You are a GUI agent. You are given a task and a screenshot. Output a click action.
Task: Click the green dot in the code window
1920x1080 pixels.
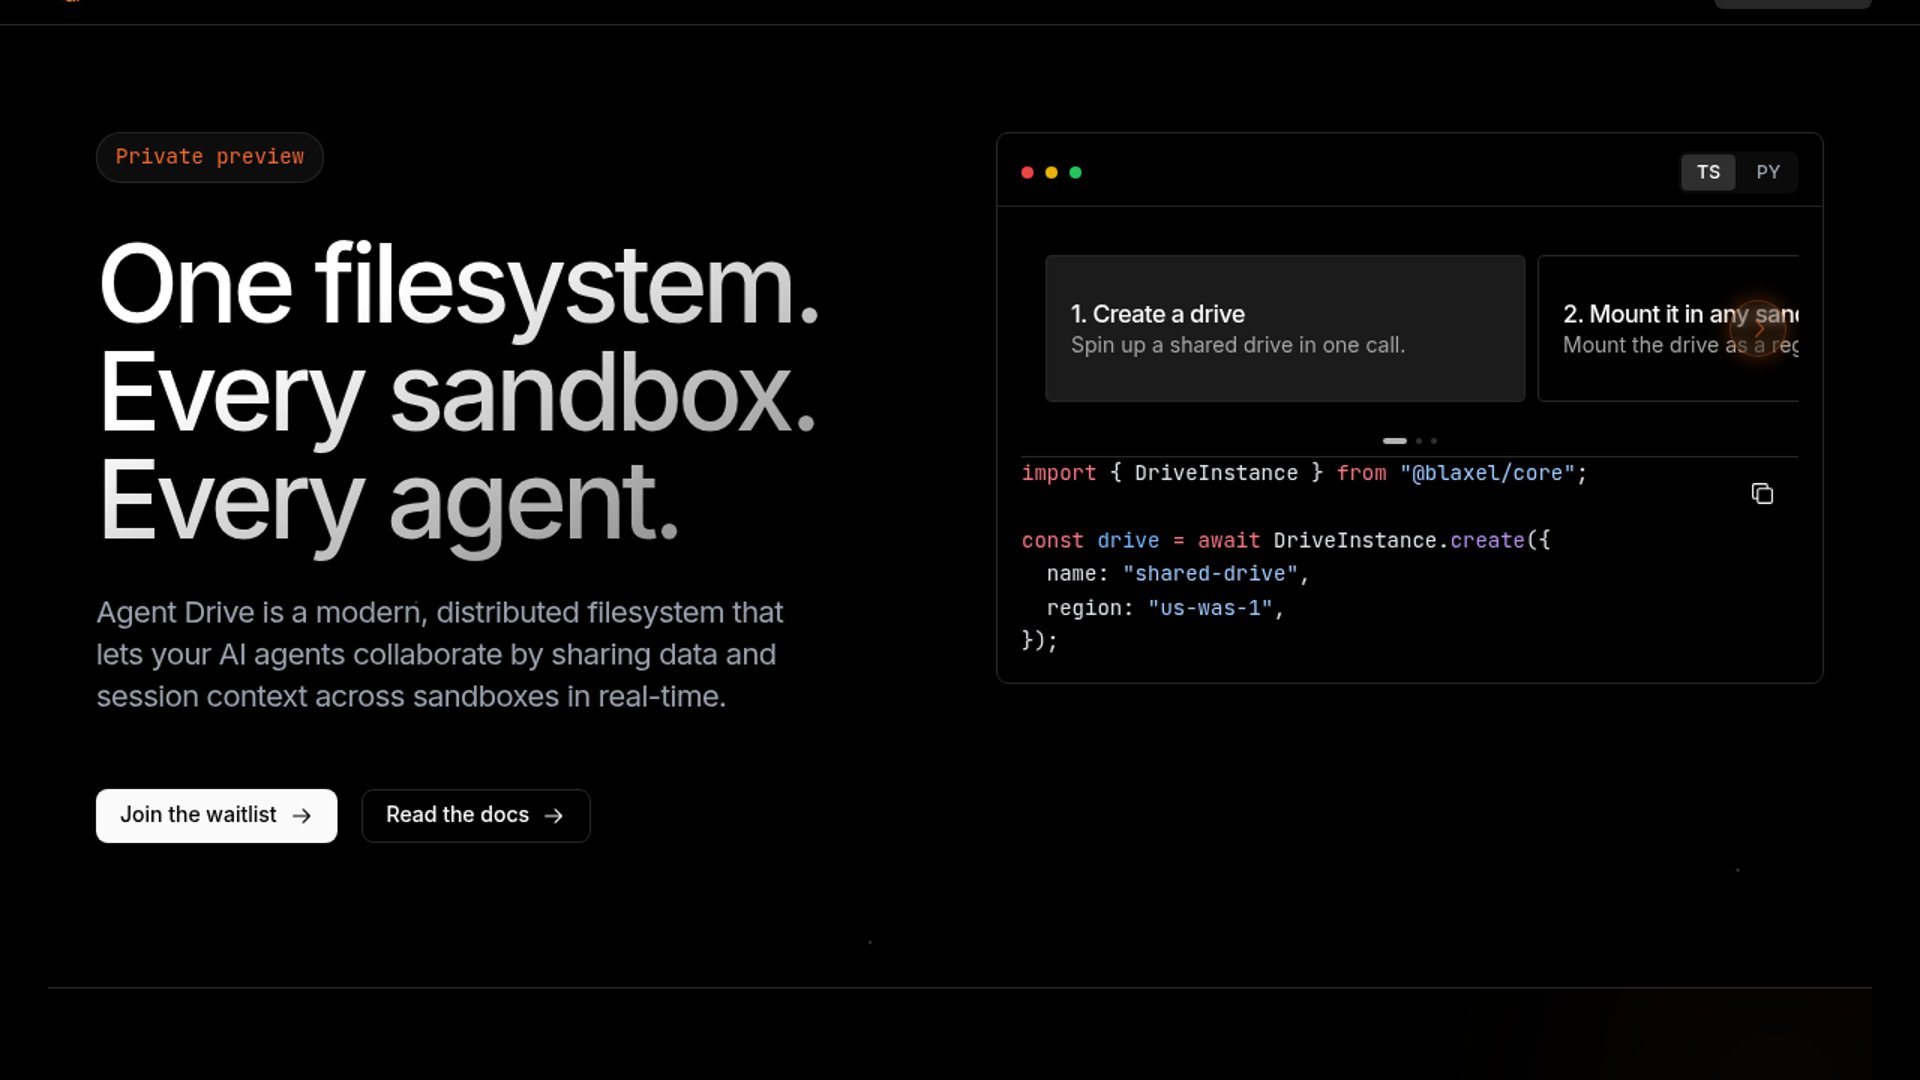tap(1075, 172)
